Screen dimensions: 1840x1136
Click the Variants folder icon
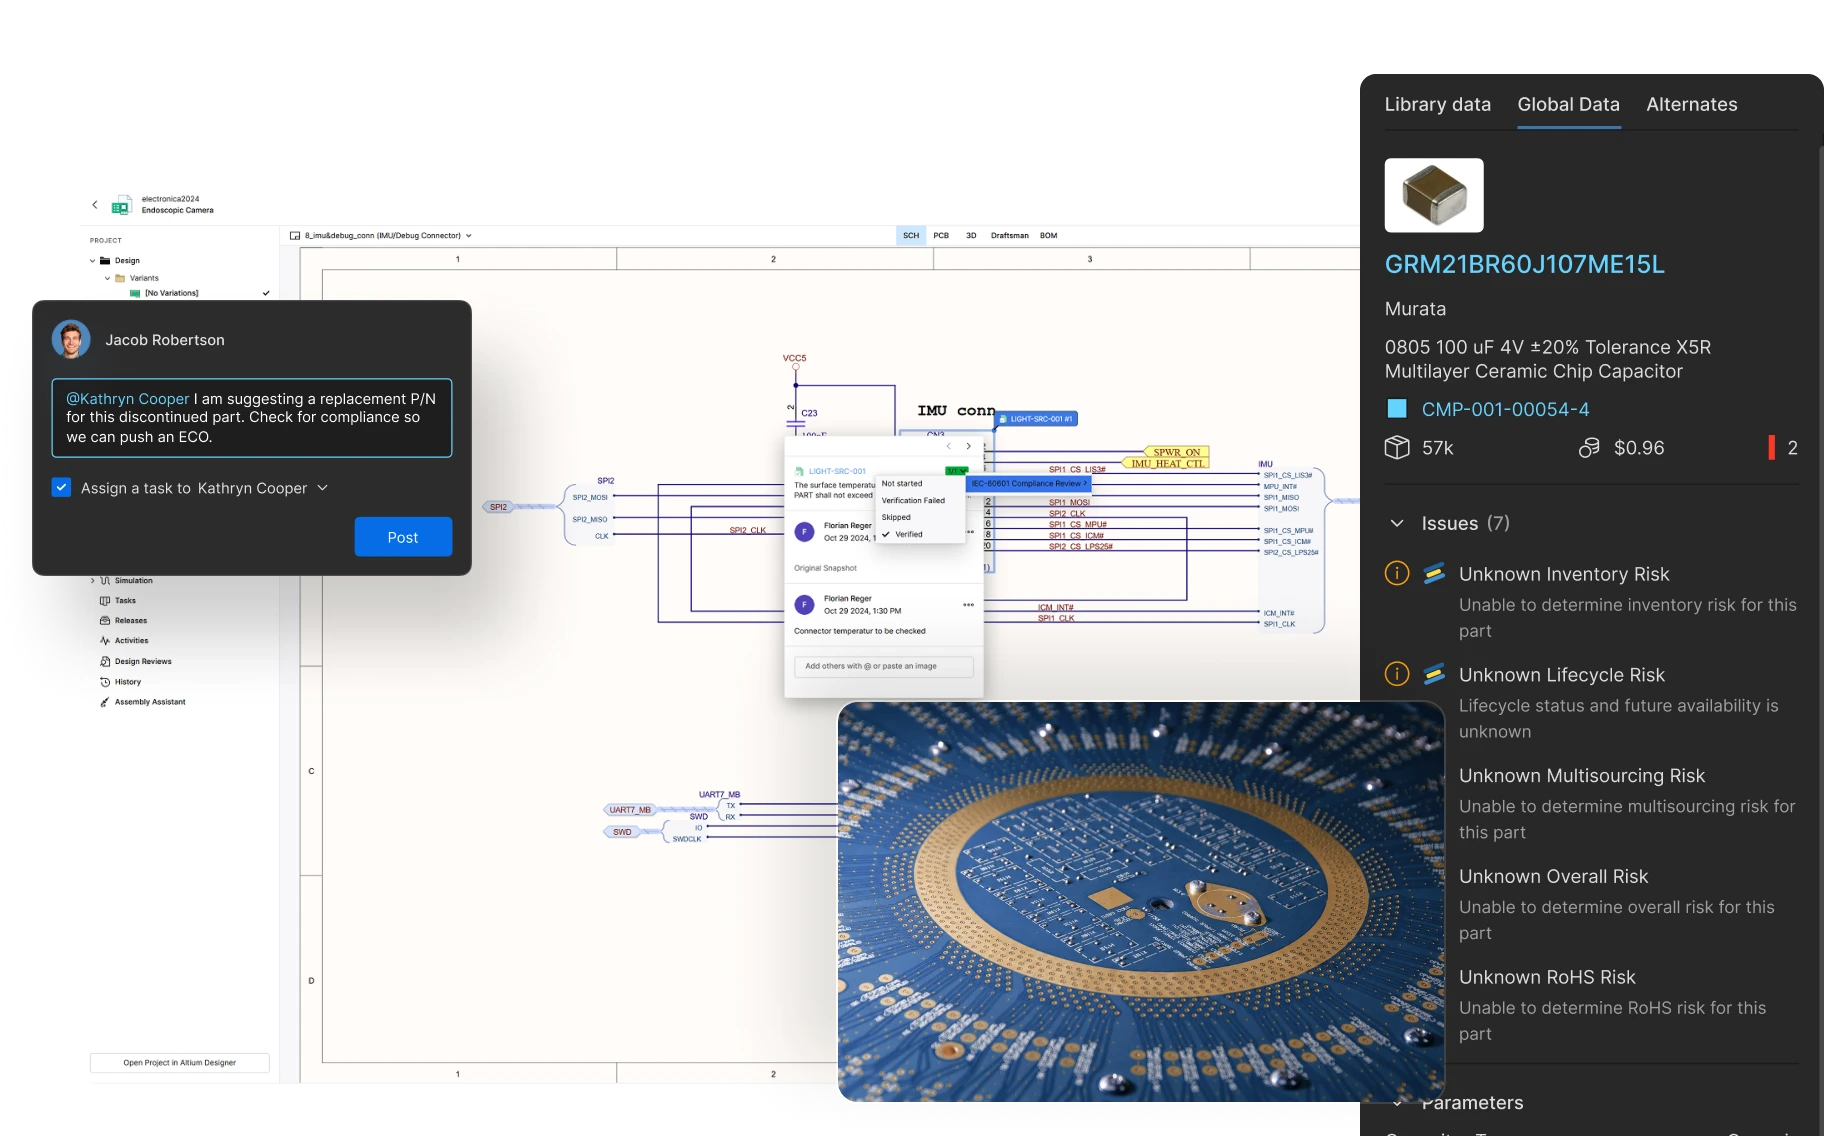click(x=120, y=278)
